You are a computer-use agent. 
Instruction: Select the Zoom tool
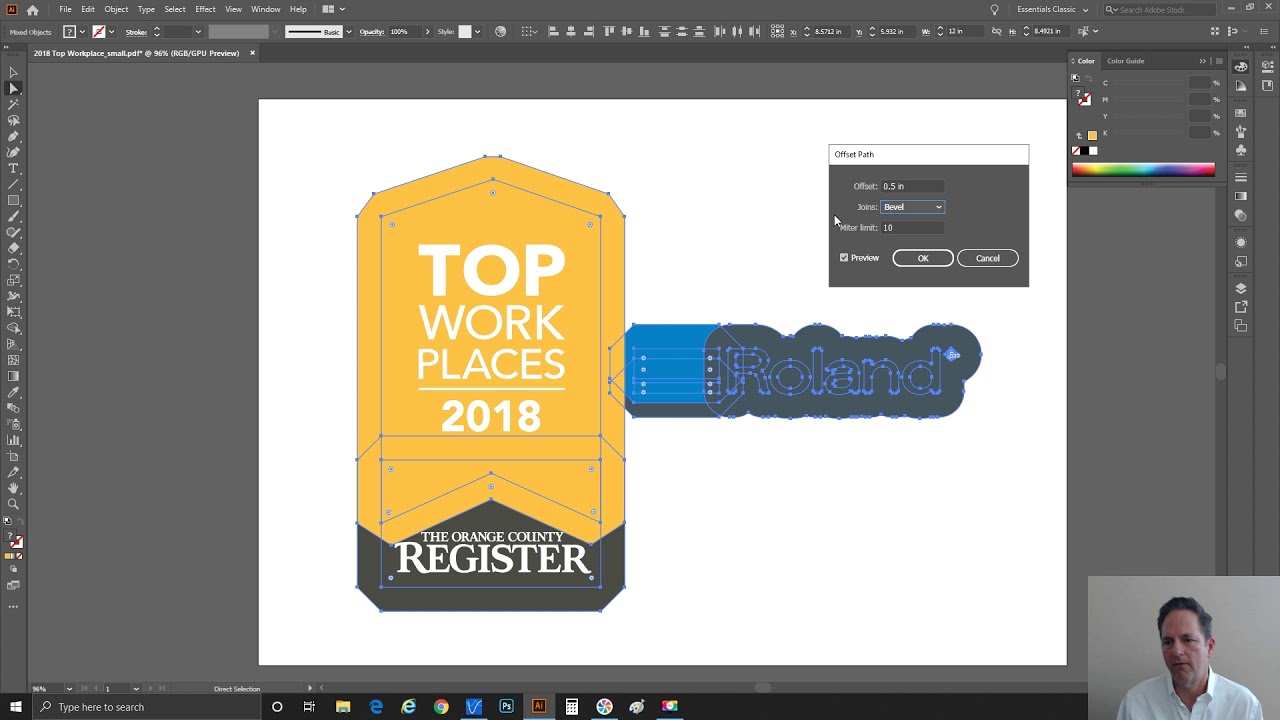coord(13,504)
